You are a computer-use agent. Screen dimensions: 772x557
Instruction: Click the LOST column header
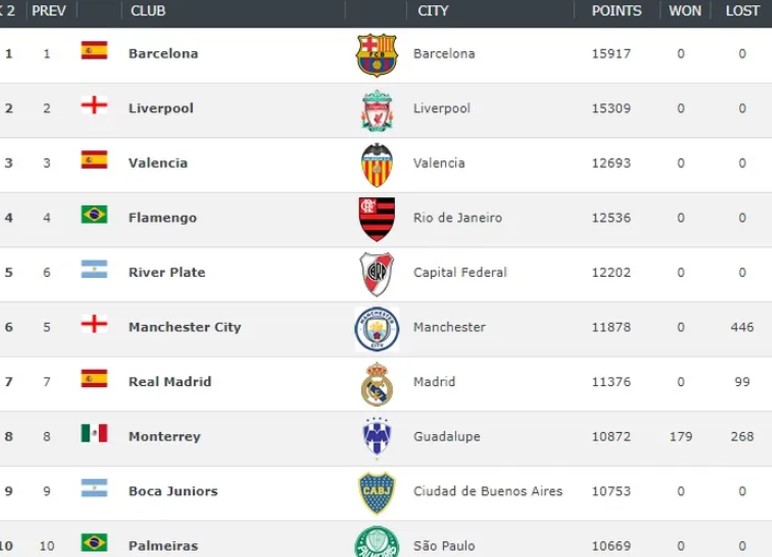pos(741,11)
